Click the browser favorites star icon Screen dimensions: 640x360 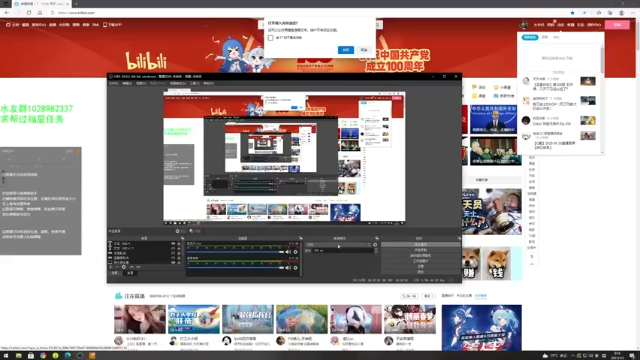tap(572, 13)
